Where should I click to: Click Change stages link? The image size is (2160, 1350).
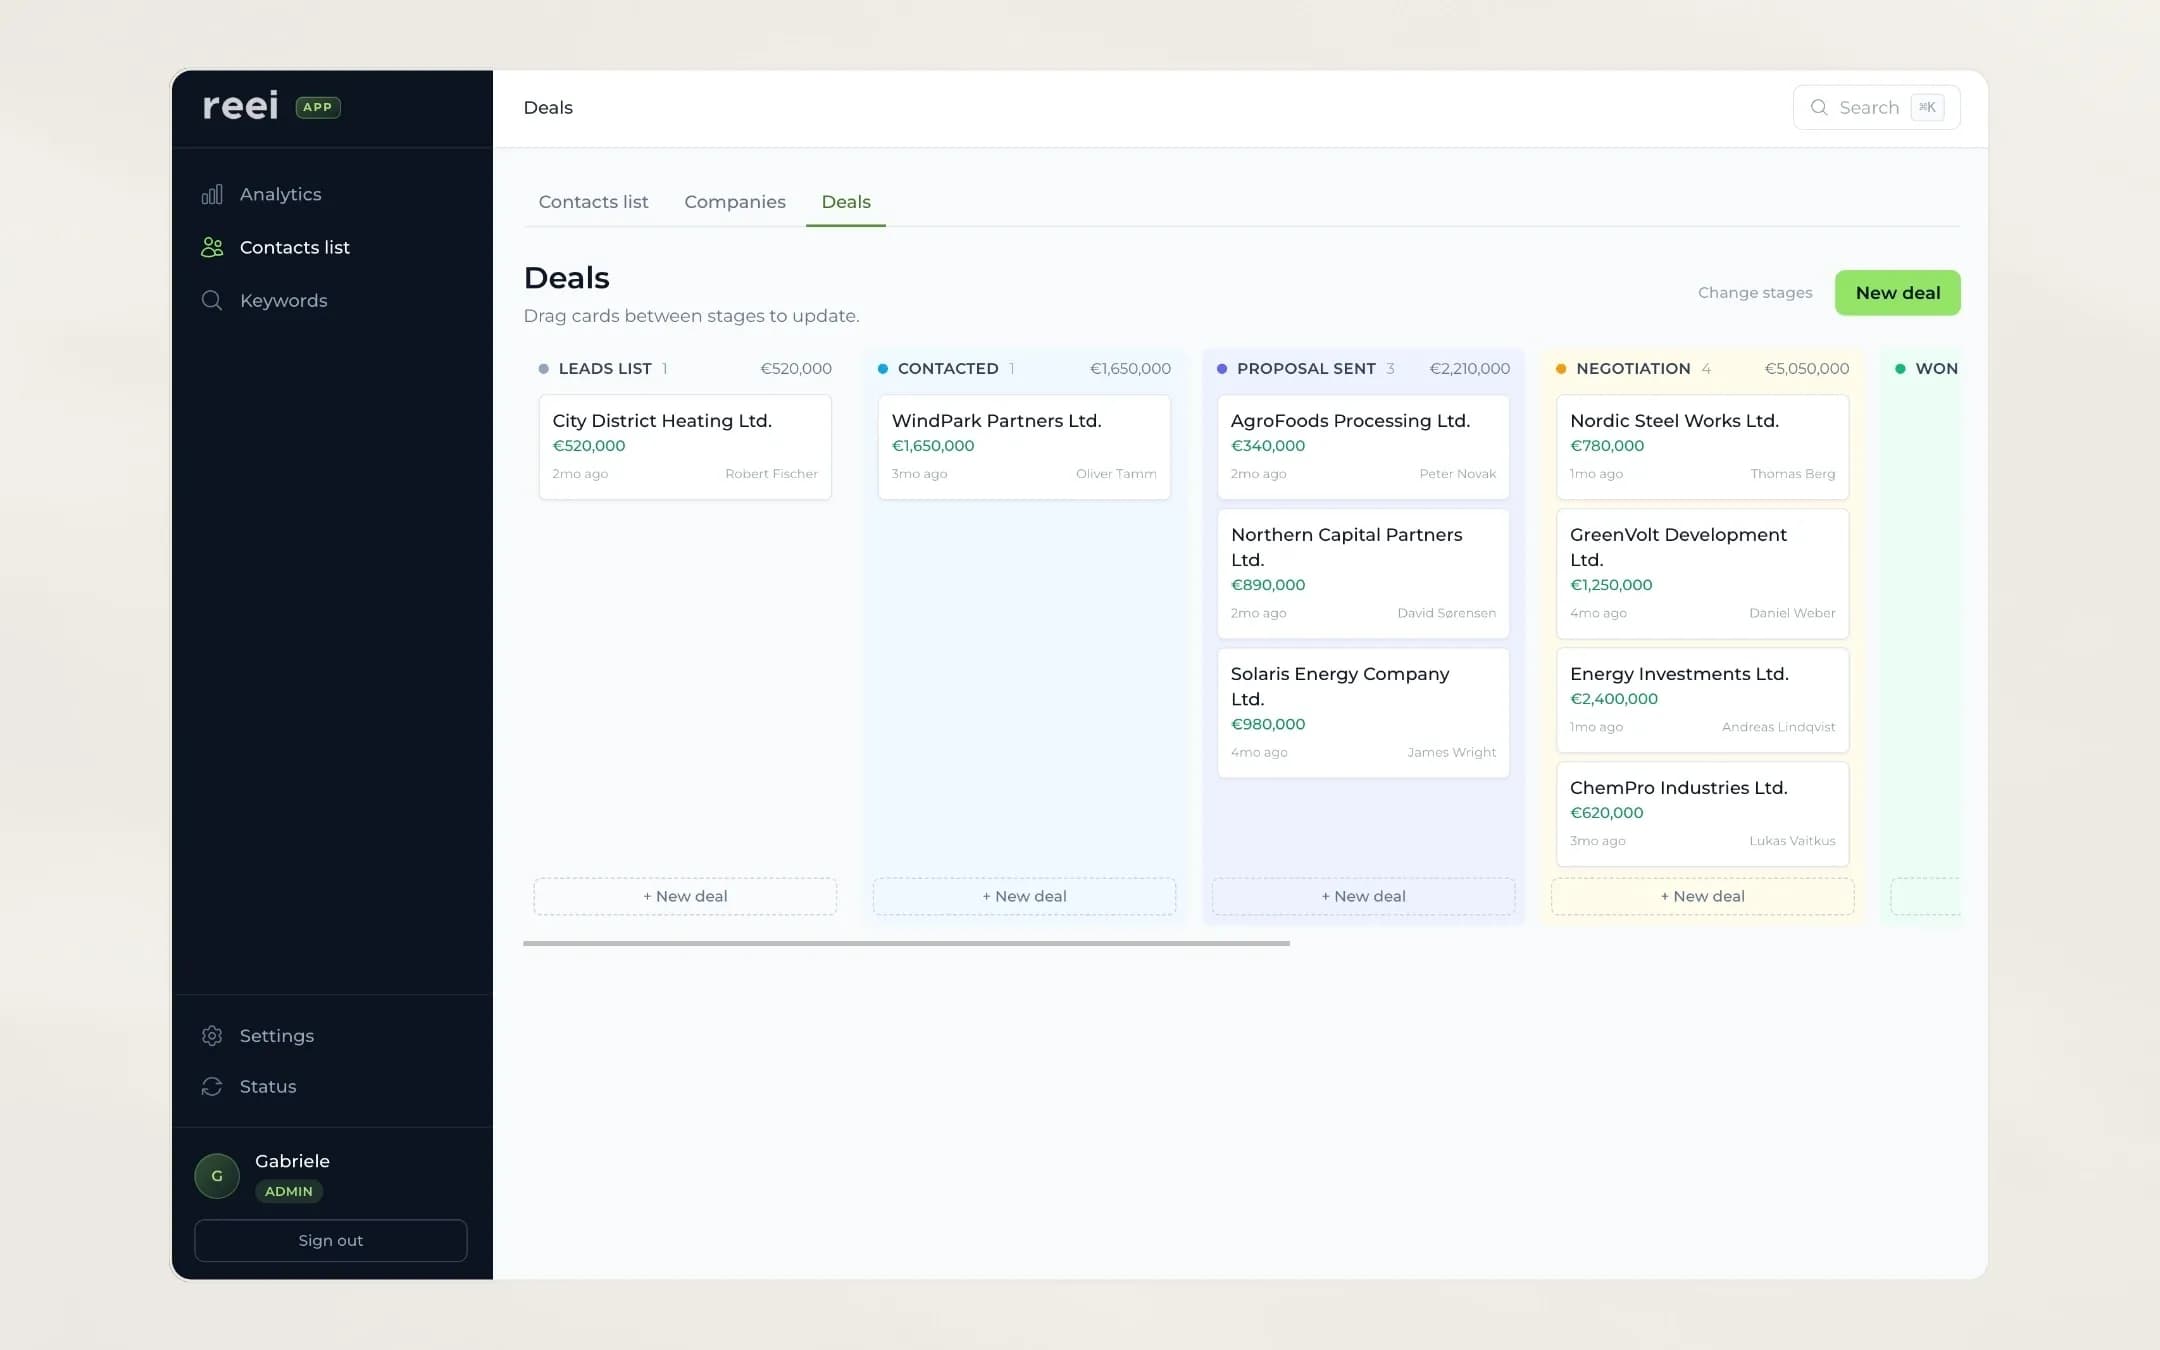pyautogui.click(x=1755, y=293)
